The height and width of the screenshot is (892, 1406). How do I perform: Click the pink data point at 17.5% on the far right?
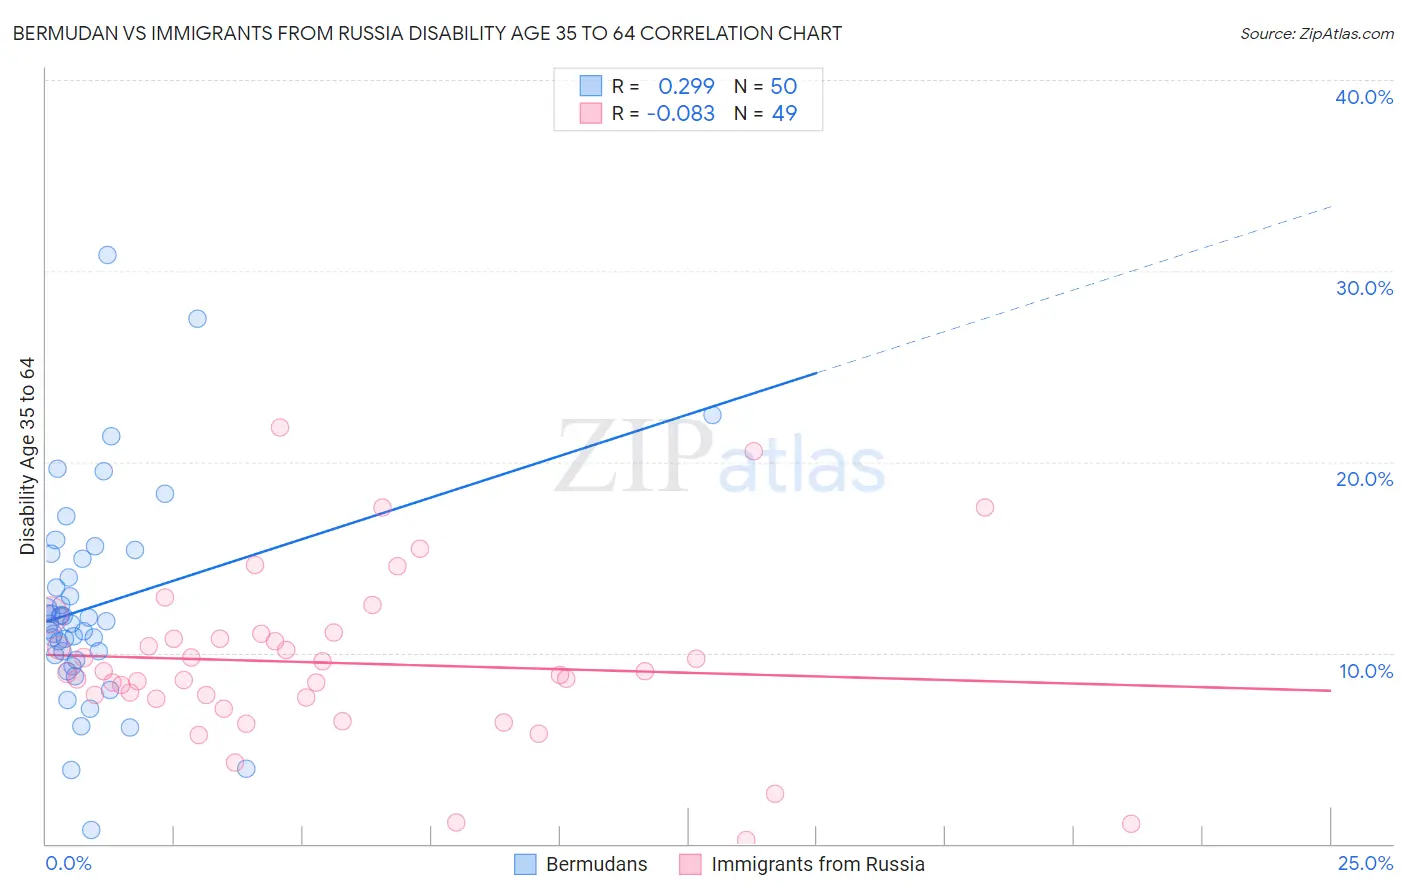[x=985, y=507]
